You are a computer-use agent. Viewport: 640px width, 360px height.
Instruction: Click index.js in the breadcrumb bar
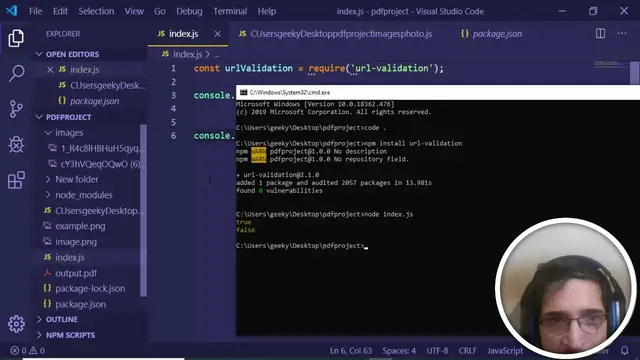pos(187,54)
